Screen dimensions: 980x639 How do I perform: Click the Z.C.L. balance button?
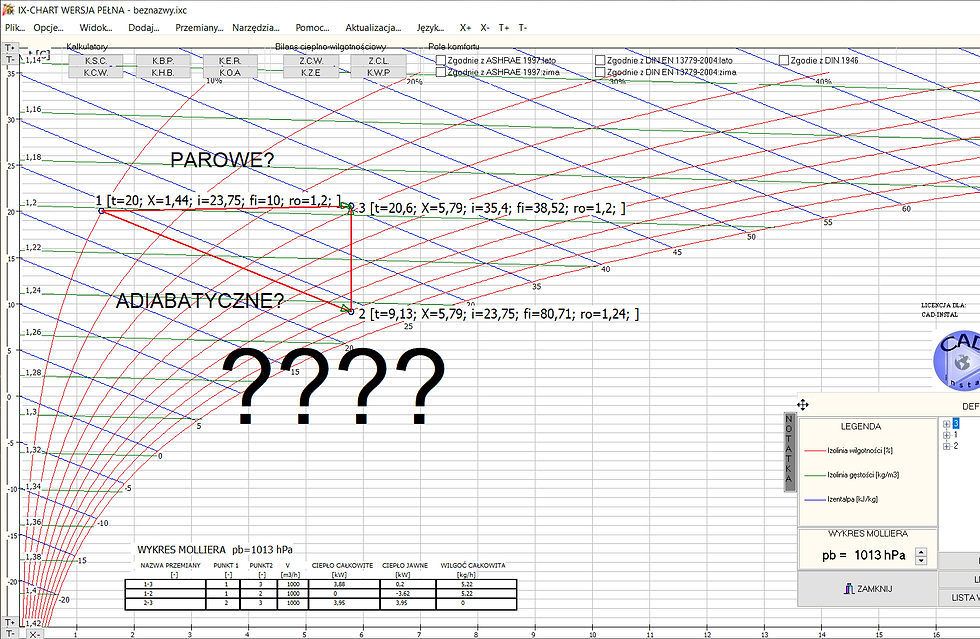tap(378, 61)
